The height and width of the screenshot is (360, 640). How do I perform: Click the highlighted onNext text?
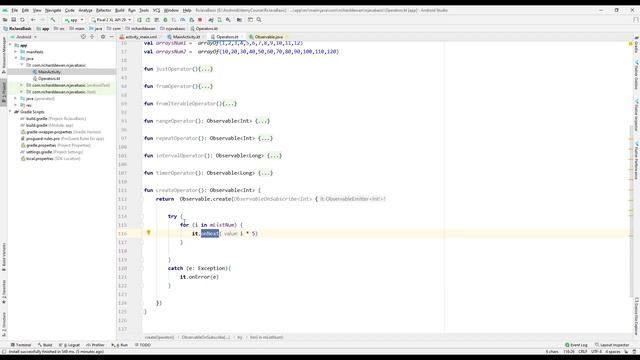[x=210, y=233]
